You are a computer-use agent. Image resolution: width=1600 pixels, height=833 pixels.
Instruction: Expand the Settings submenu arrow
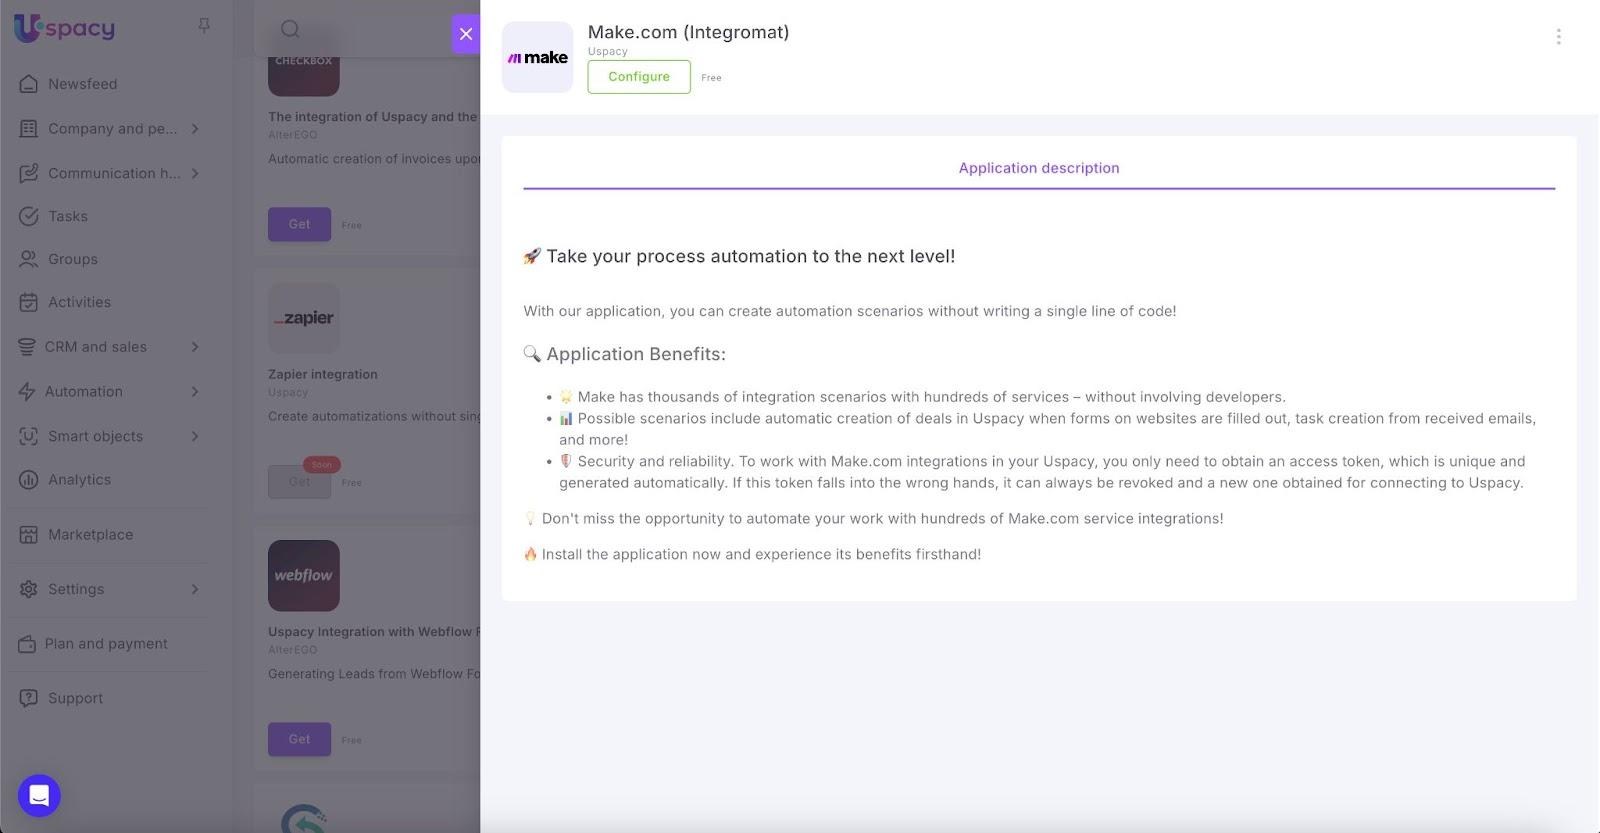click(x=195, y=589)
